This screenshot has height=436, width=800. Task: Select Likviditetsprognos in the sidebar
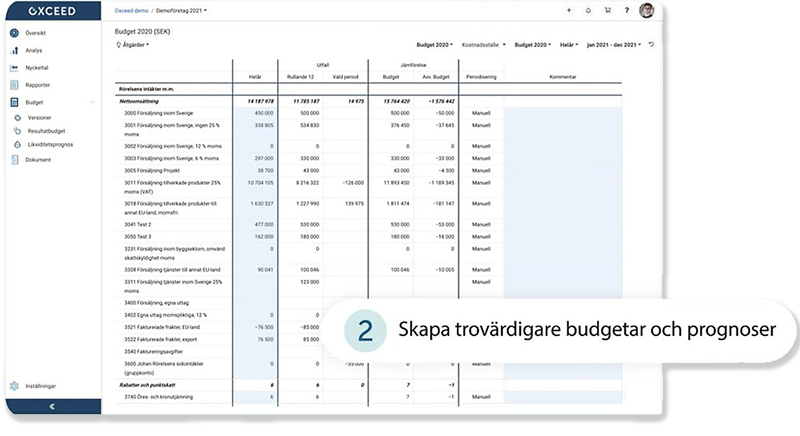pos(48,145)
